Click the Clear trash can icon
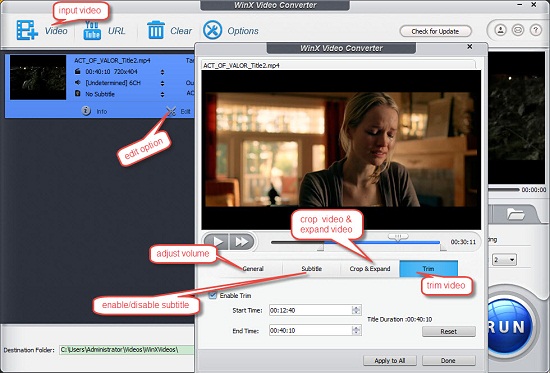 156,30
